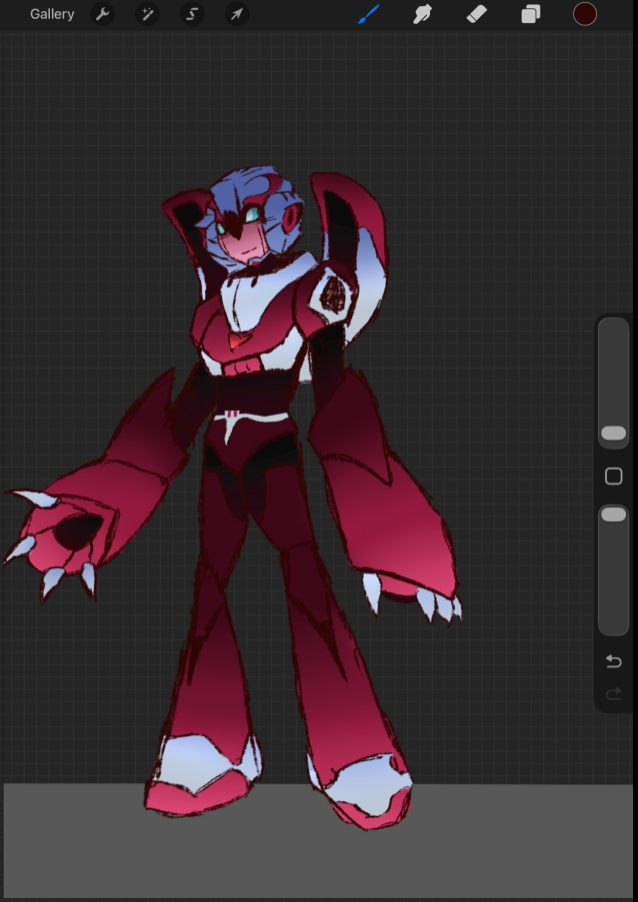638x902 pixels.
Task: Open the dark red color picker
Action: click(x=585, y=14)
